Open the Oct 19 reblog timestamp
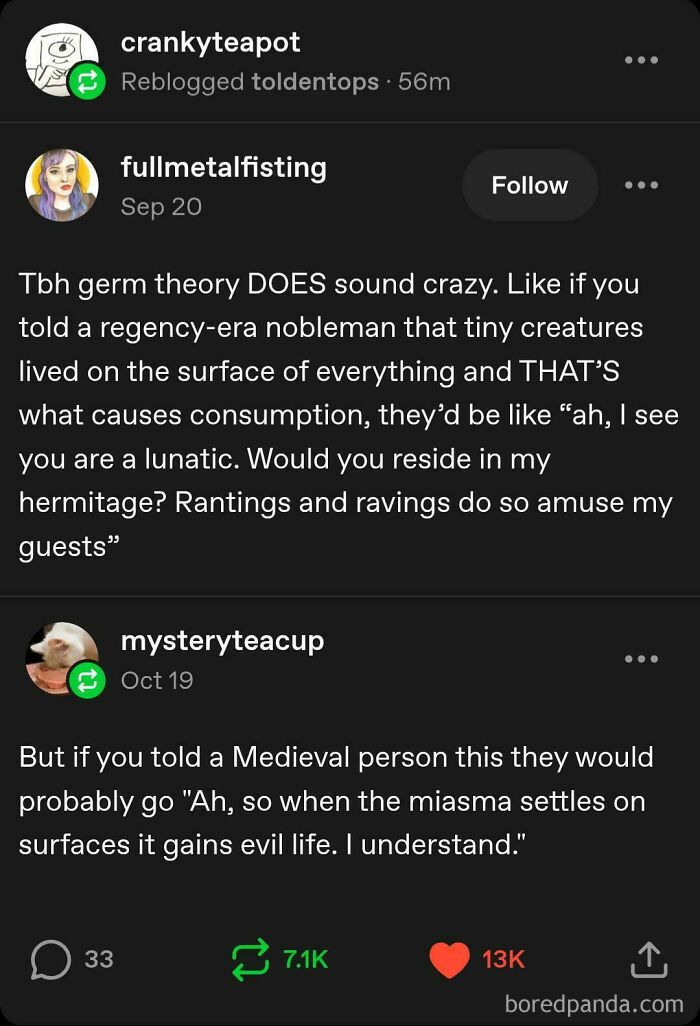The width and height of the screenshot is (700, 1026). 157,680
